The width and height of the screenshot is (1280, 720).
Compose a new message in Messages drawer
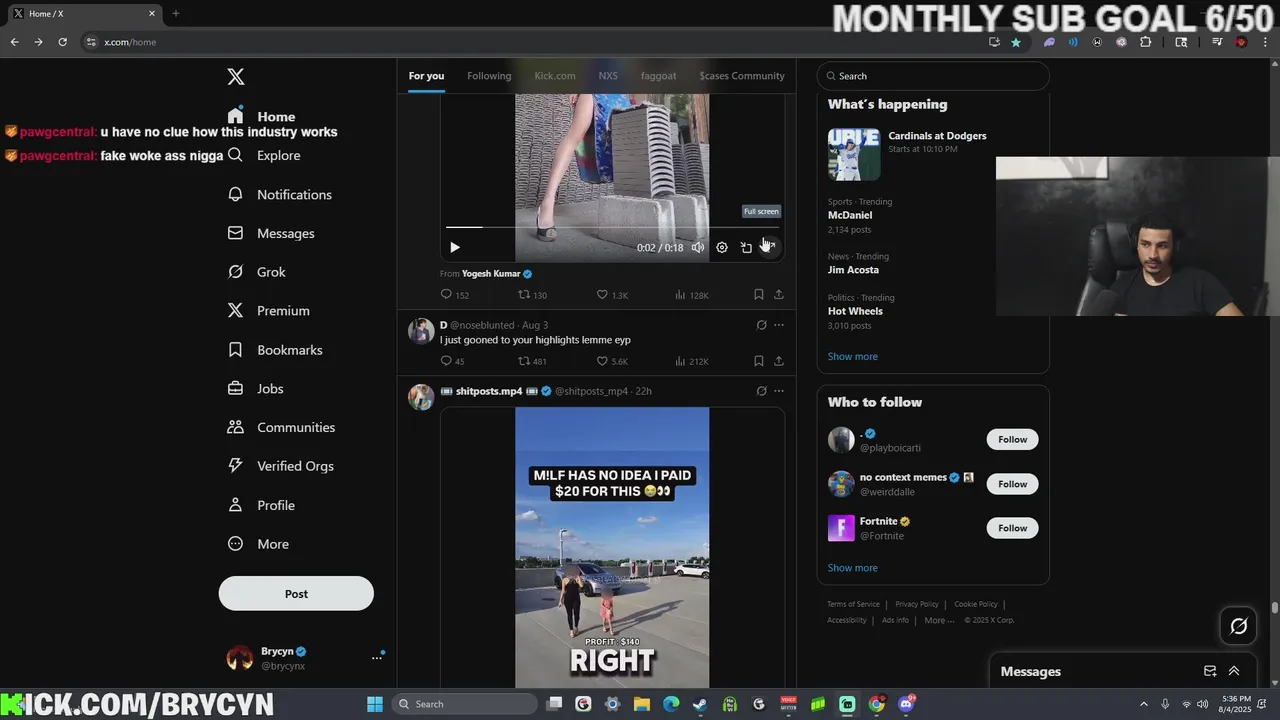click(1210, 671)
